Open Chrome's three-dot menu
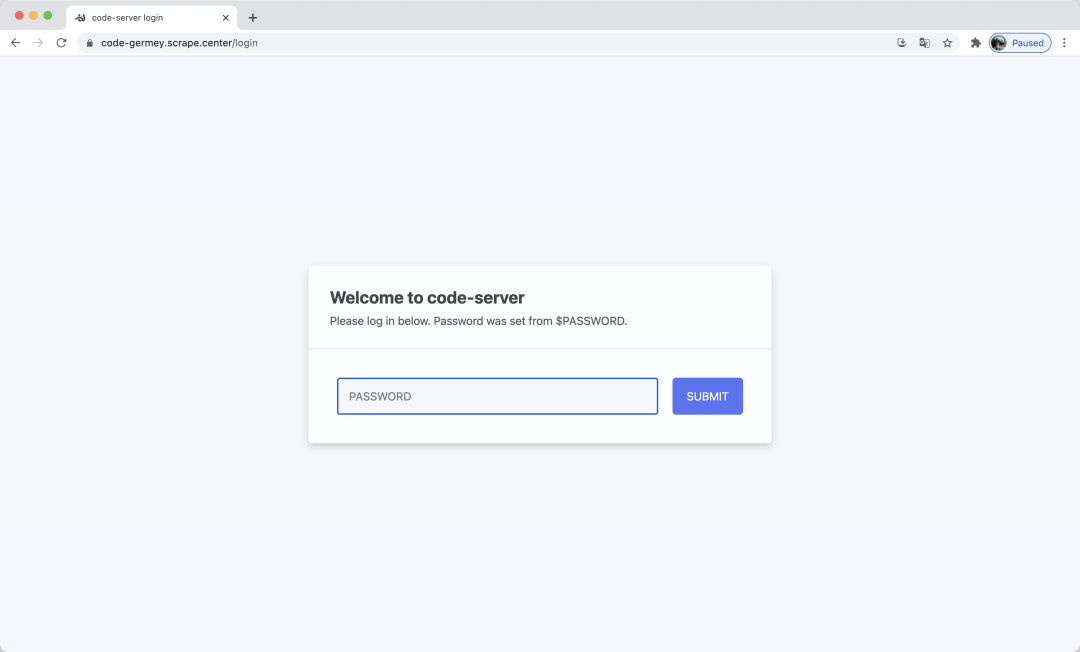The image size is (1080, 652). [x=1064, y=42]
